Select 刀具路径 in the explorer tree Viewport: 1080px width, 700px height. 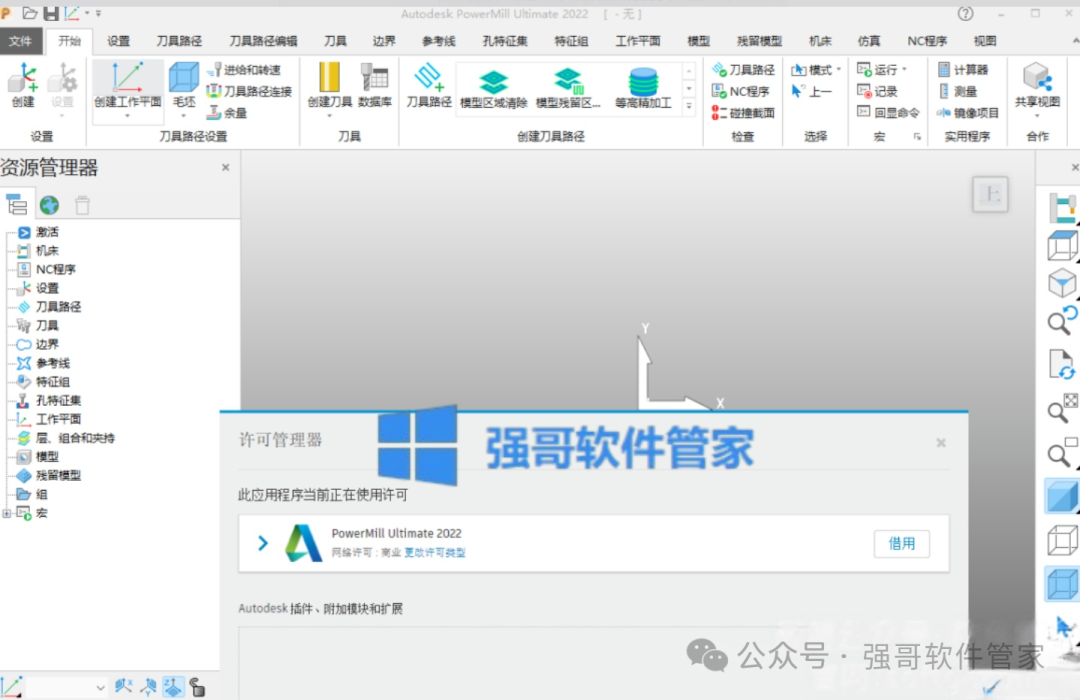click(58, 307)
